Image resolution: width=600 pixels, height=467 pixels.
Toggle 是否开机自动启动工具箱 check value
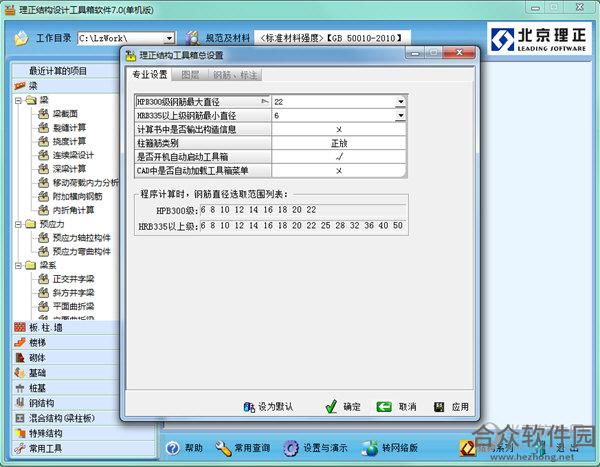pos(339,157)
